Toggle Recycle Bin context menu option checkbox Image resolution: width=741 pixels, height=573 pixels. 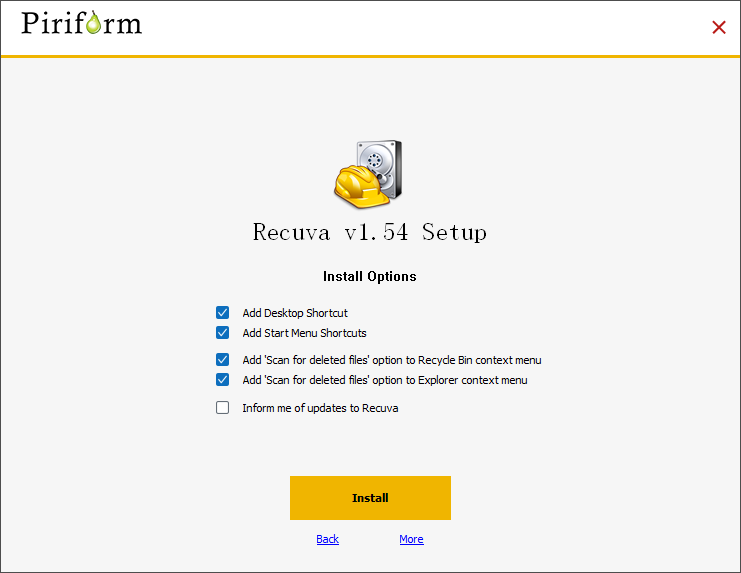223,360
